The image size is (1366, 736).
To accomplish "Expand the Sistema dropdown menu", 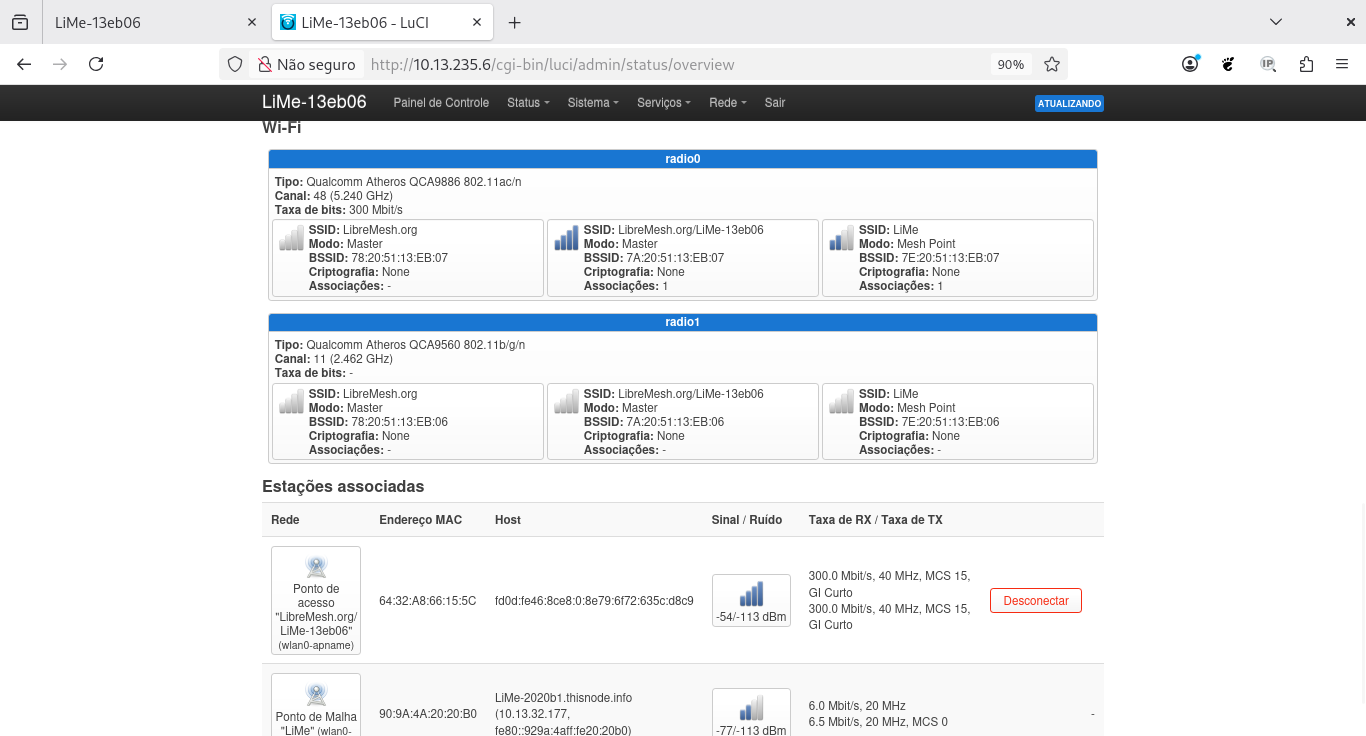I will click(593, 103).
